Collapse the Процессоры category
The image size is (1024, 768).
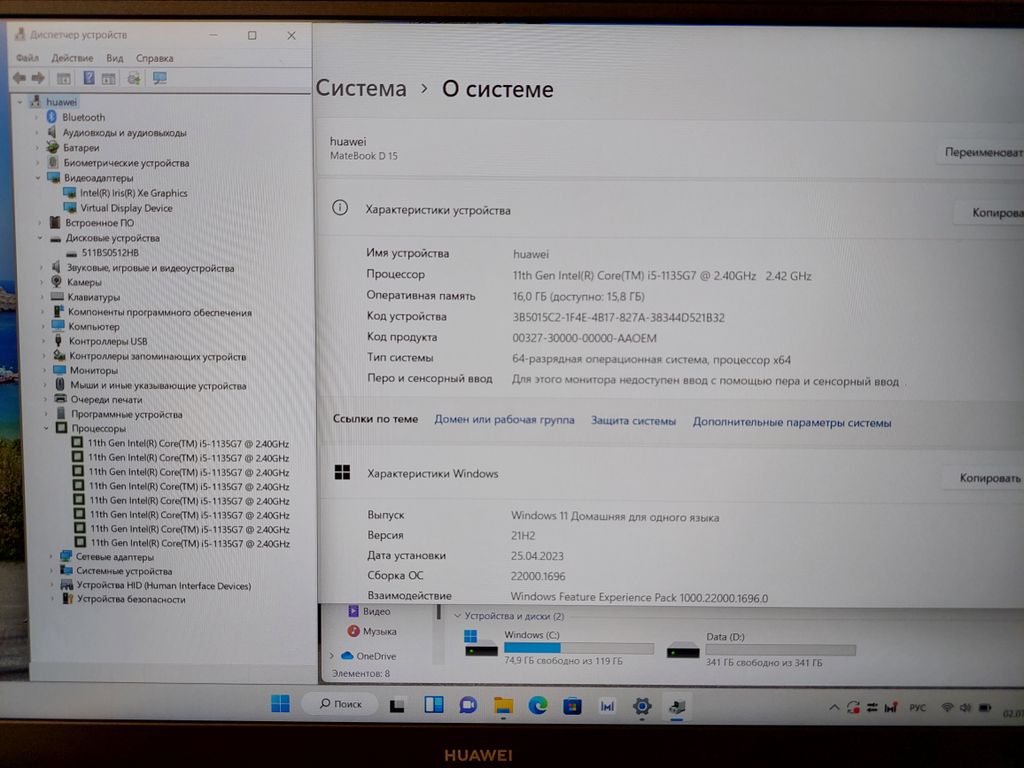click(x=46, y=428)
